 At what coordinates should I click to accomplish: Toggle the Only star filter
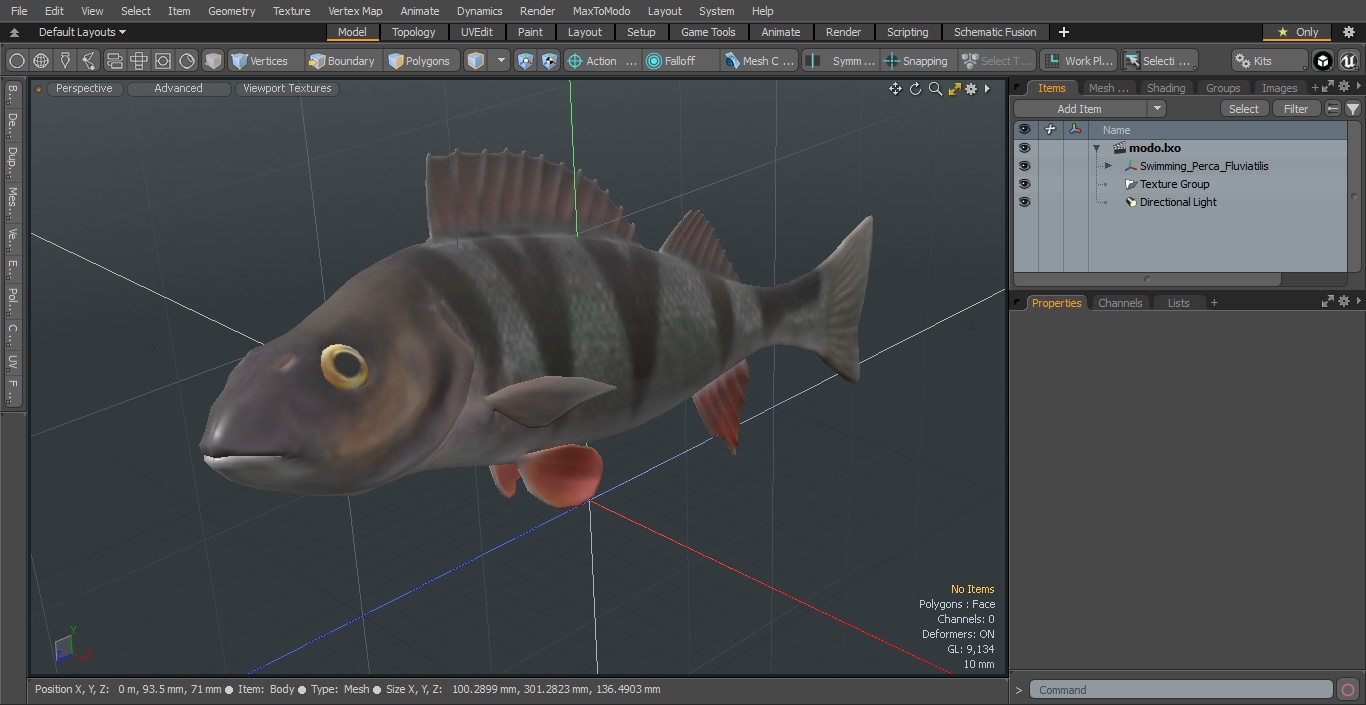(1298, 32)
